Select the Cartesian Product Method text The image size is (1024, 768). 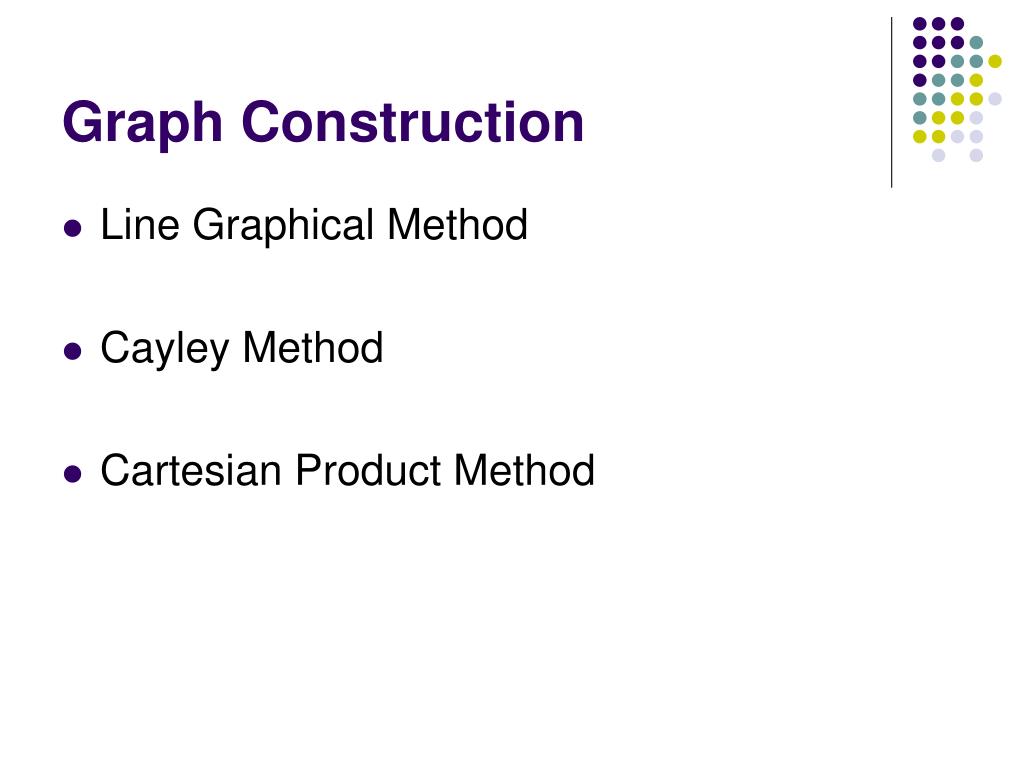pos(347,470)
